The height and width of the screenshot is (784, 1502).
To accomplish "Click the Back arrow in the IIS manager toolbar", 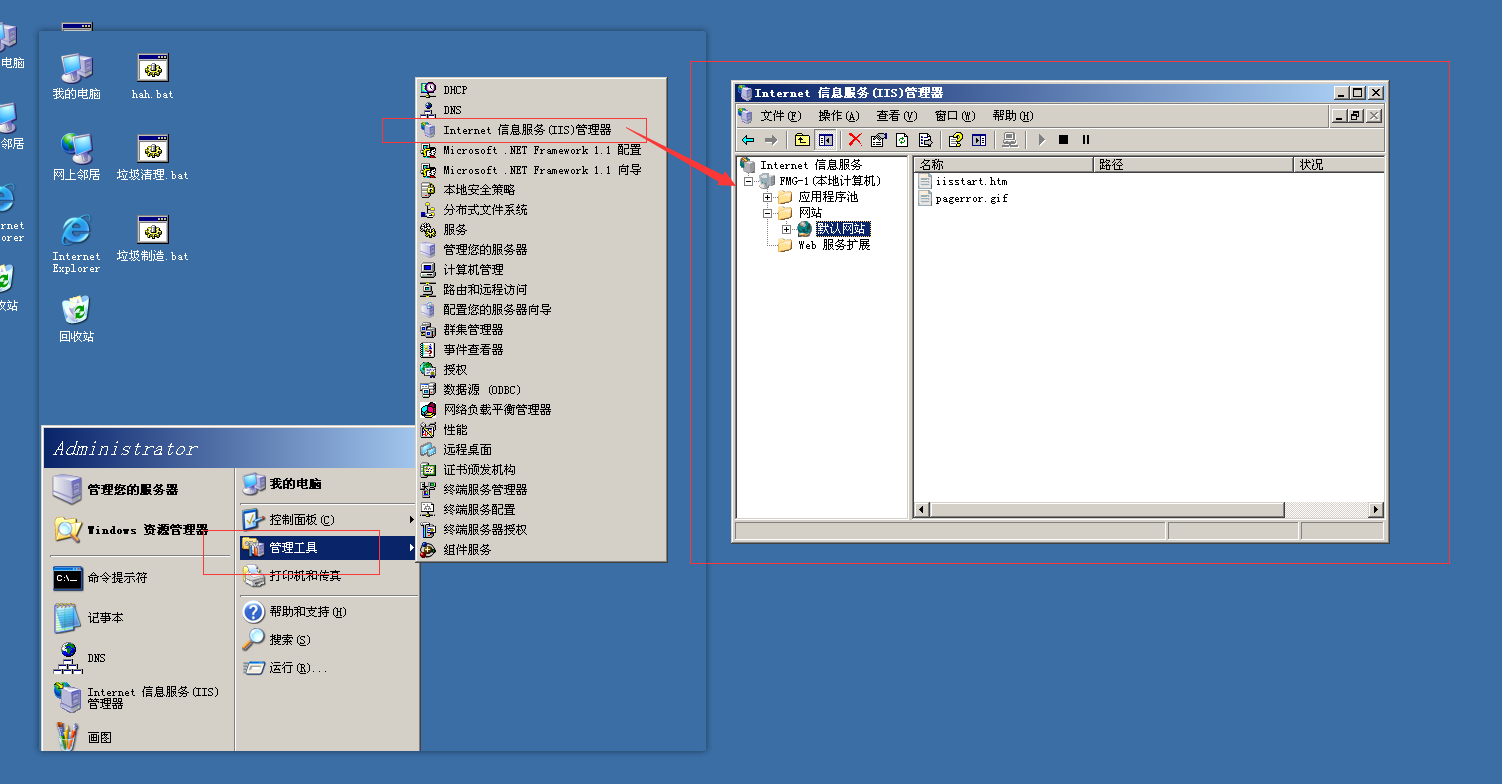I will coord(748,140).
